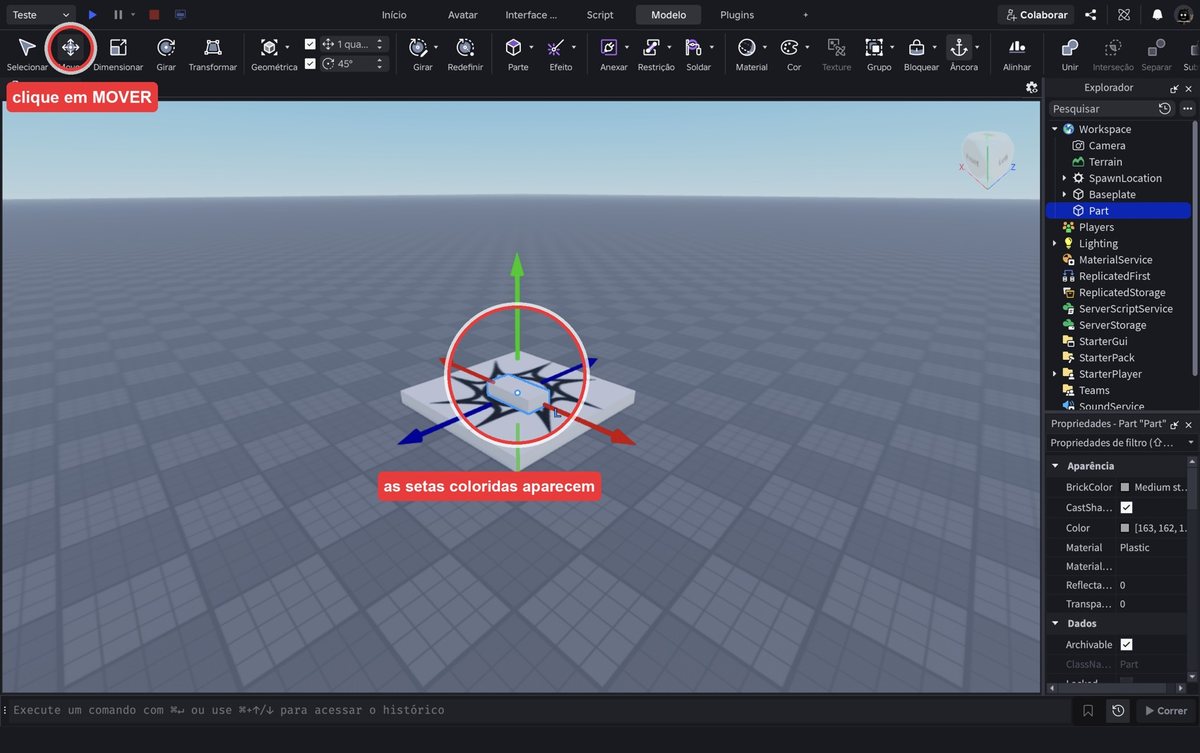Image resolution: width=1200 pixels, height=753 pixels.
Task: Open the Cor dropdown arrow
Action: pyautogui.click(x=808, y=47)
